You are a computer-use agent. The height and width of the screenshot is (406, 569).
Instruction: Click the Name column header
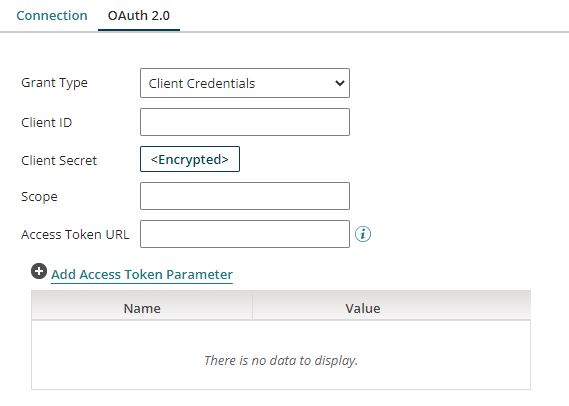point(142,308)
